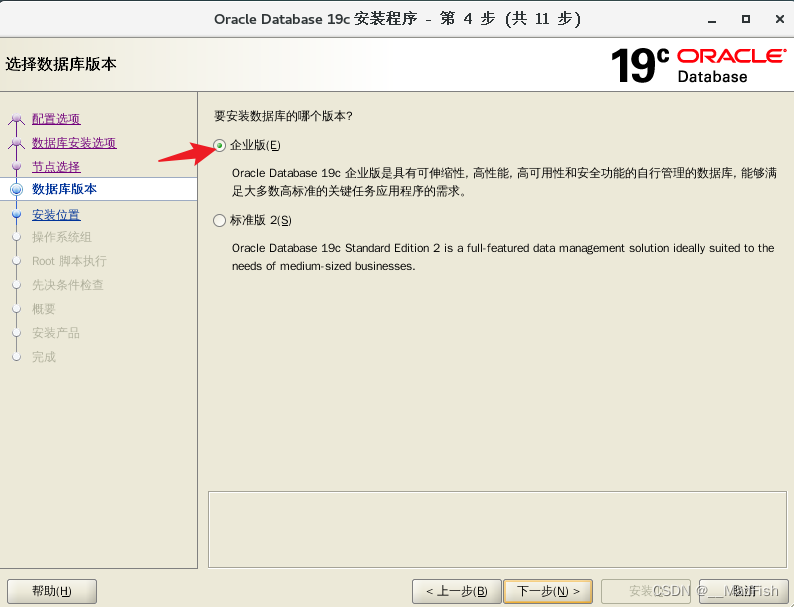
Task: Open the 配置选项 step link
Action: [x=56, y=119]
